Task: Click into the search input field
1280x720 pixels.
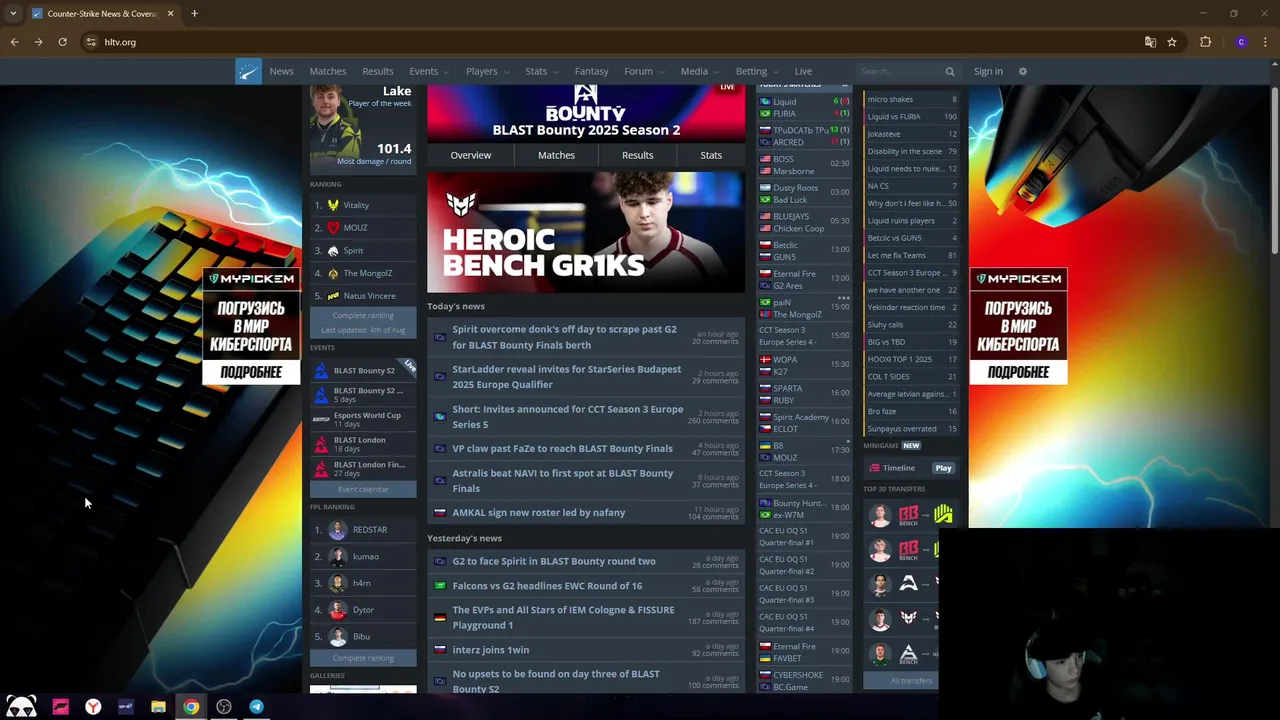Action: click(900, 71)
